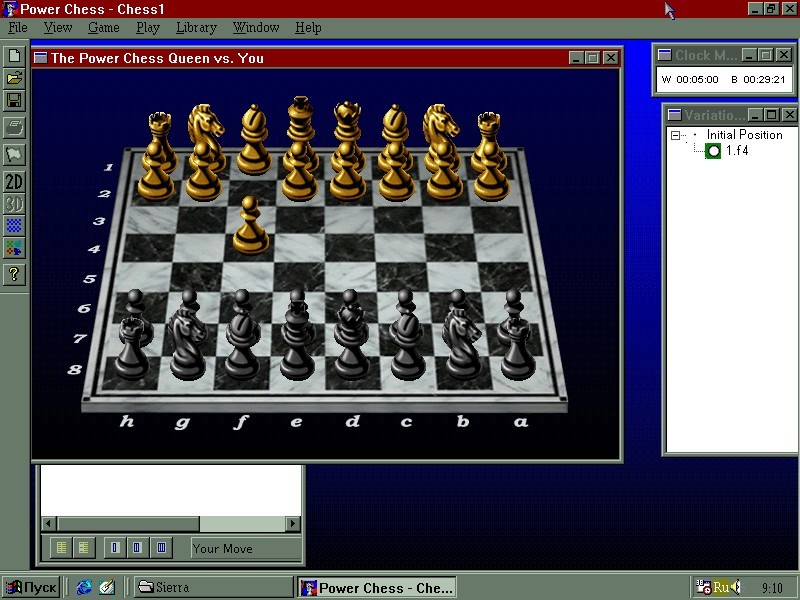Click the grayed-out printer icon
This screenshot has height=600, width=800.
(x=14, y=127)
